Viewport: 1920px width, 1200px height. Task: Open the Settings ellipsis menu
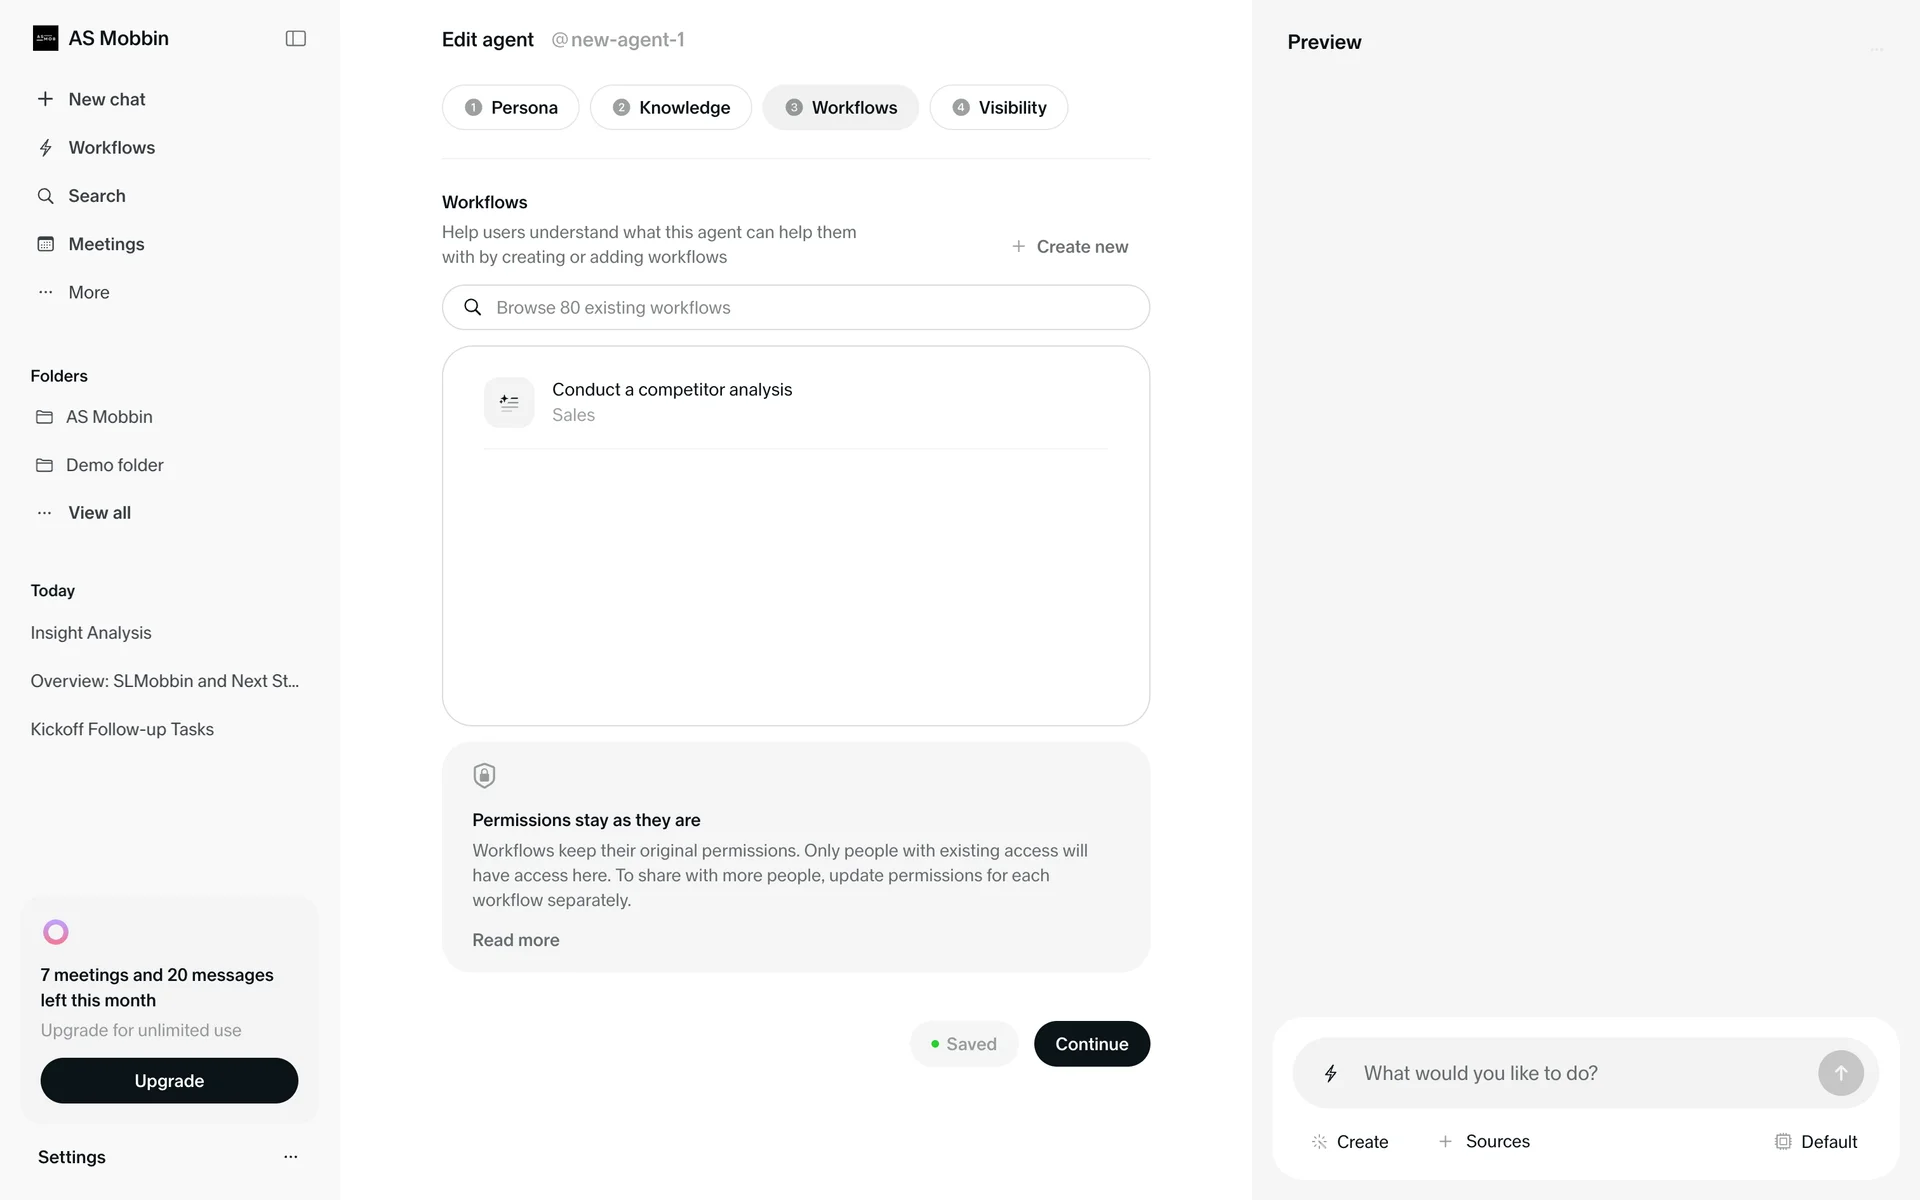coord(291,1157)
